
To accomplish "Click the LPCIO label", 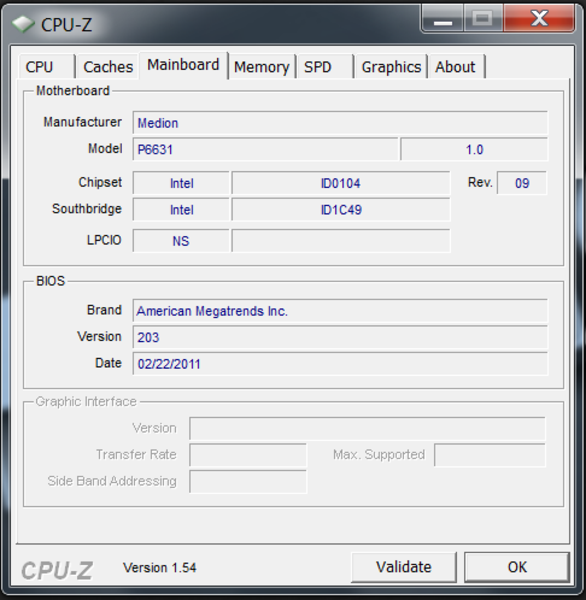I will coord(104,240).
